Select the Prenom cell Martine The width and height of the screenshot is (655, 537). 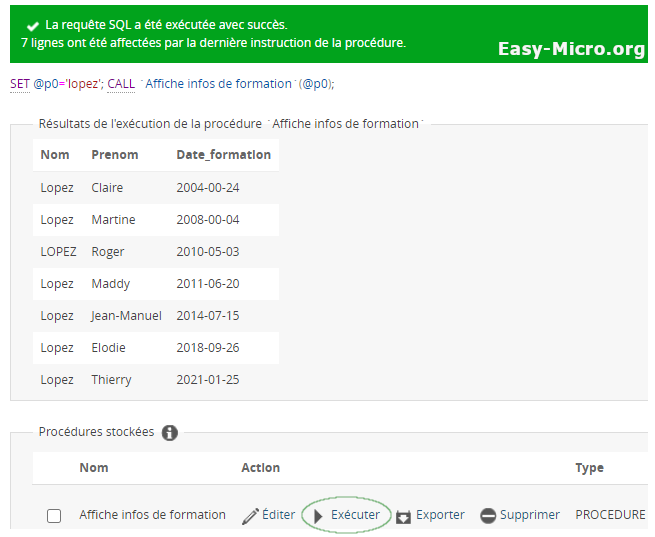(113, 220)
